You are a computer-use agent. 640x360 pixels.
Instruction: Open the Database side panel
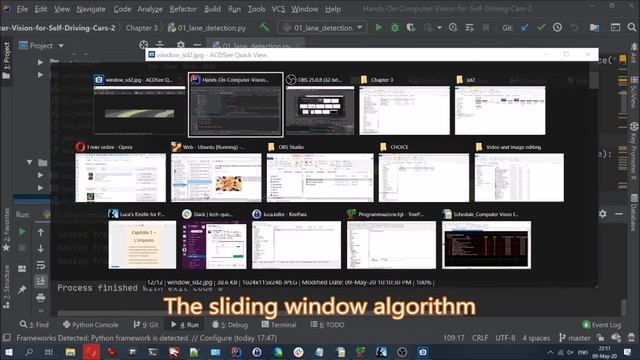[x=633, y=212]
